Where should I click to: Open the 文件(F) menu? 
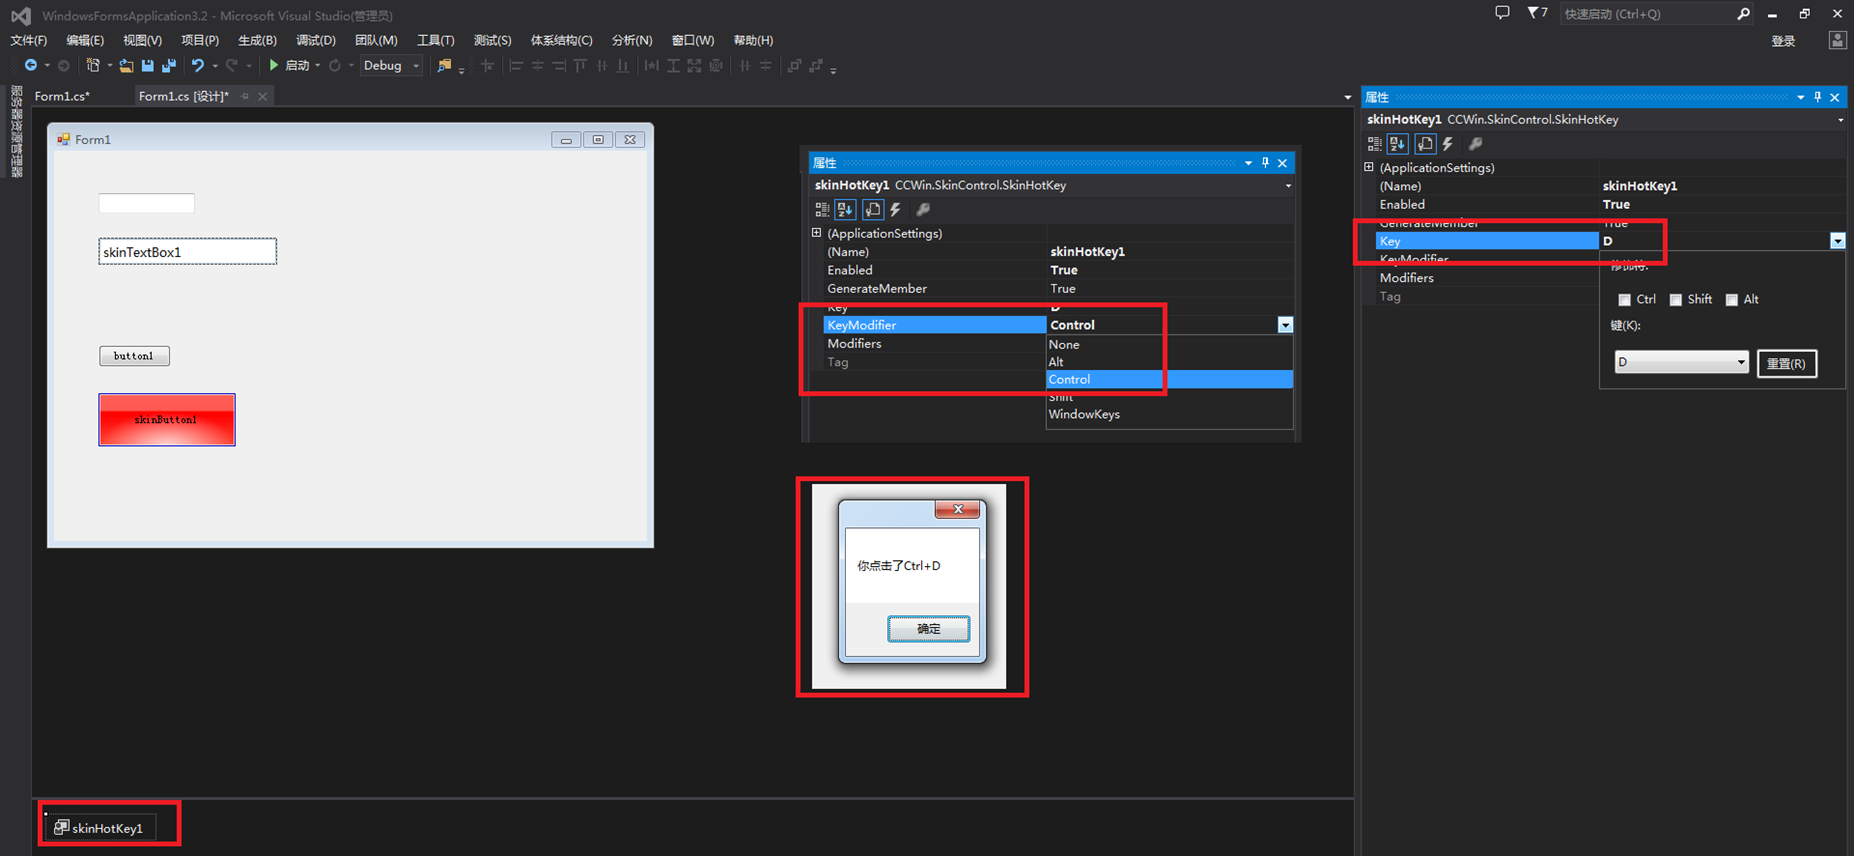(29, 40)
